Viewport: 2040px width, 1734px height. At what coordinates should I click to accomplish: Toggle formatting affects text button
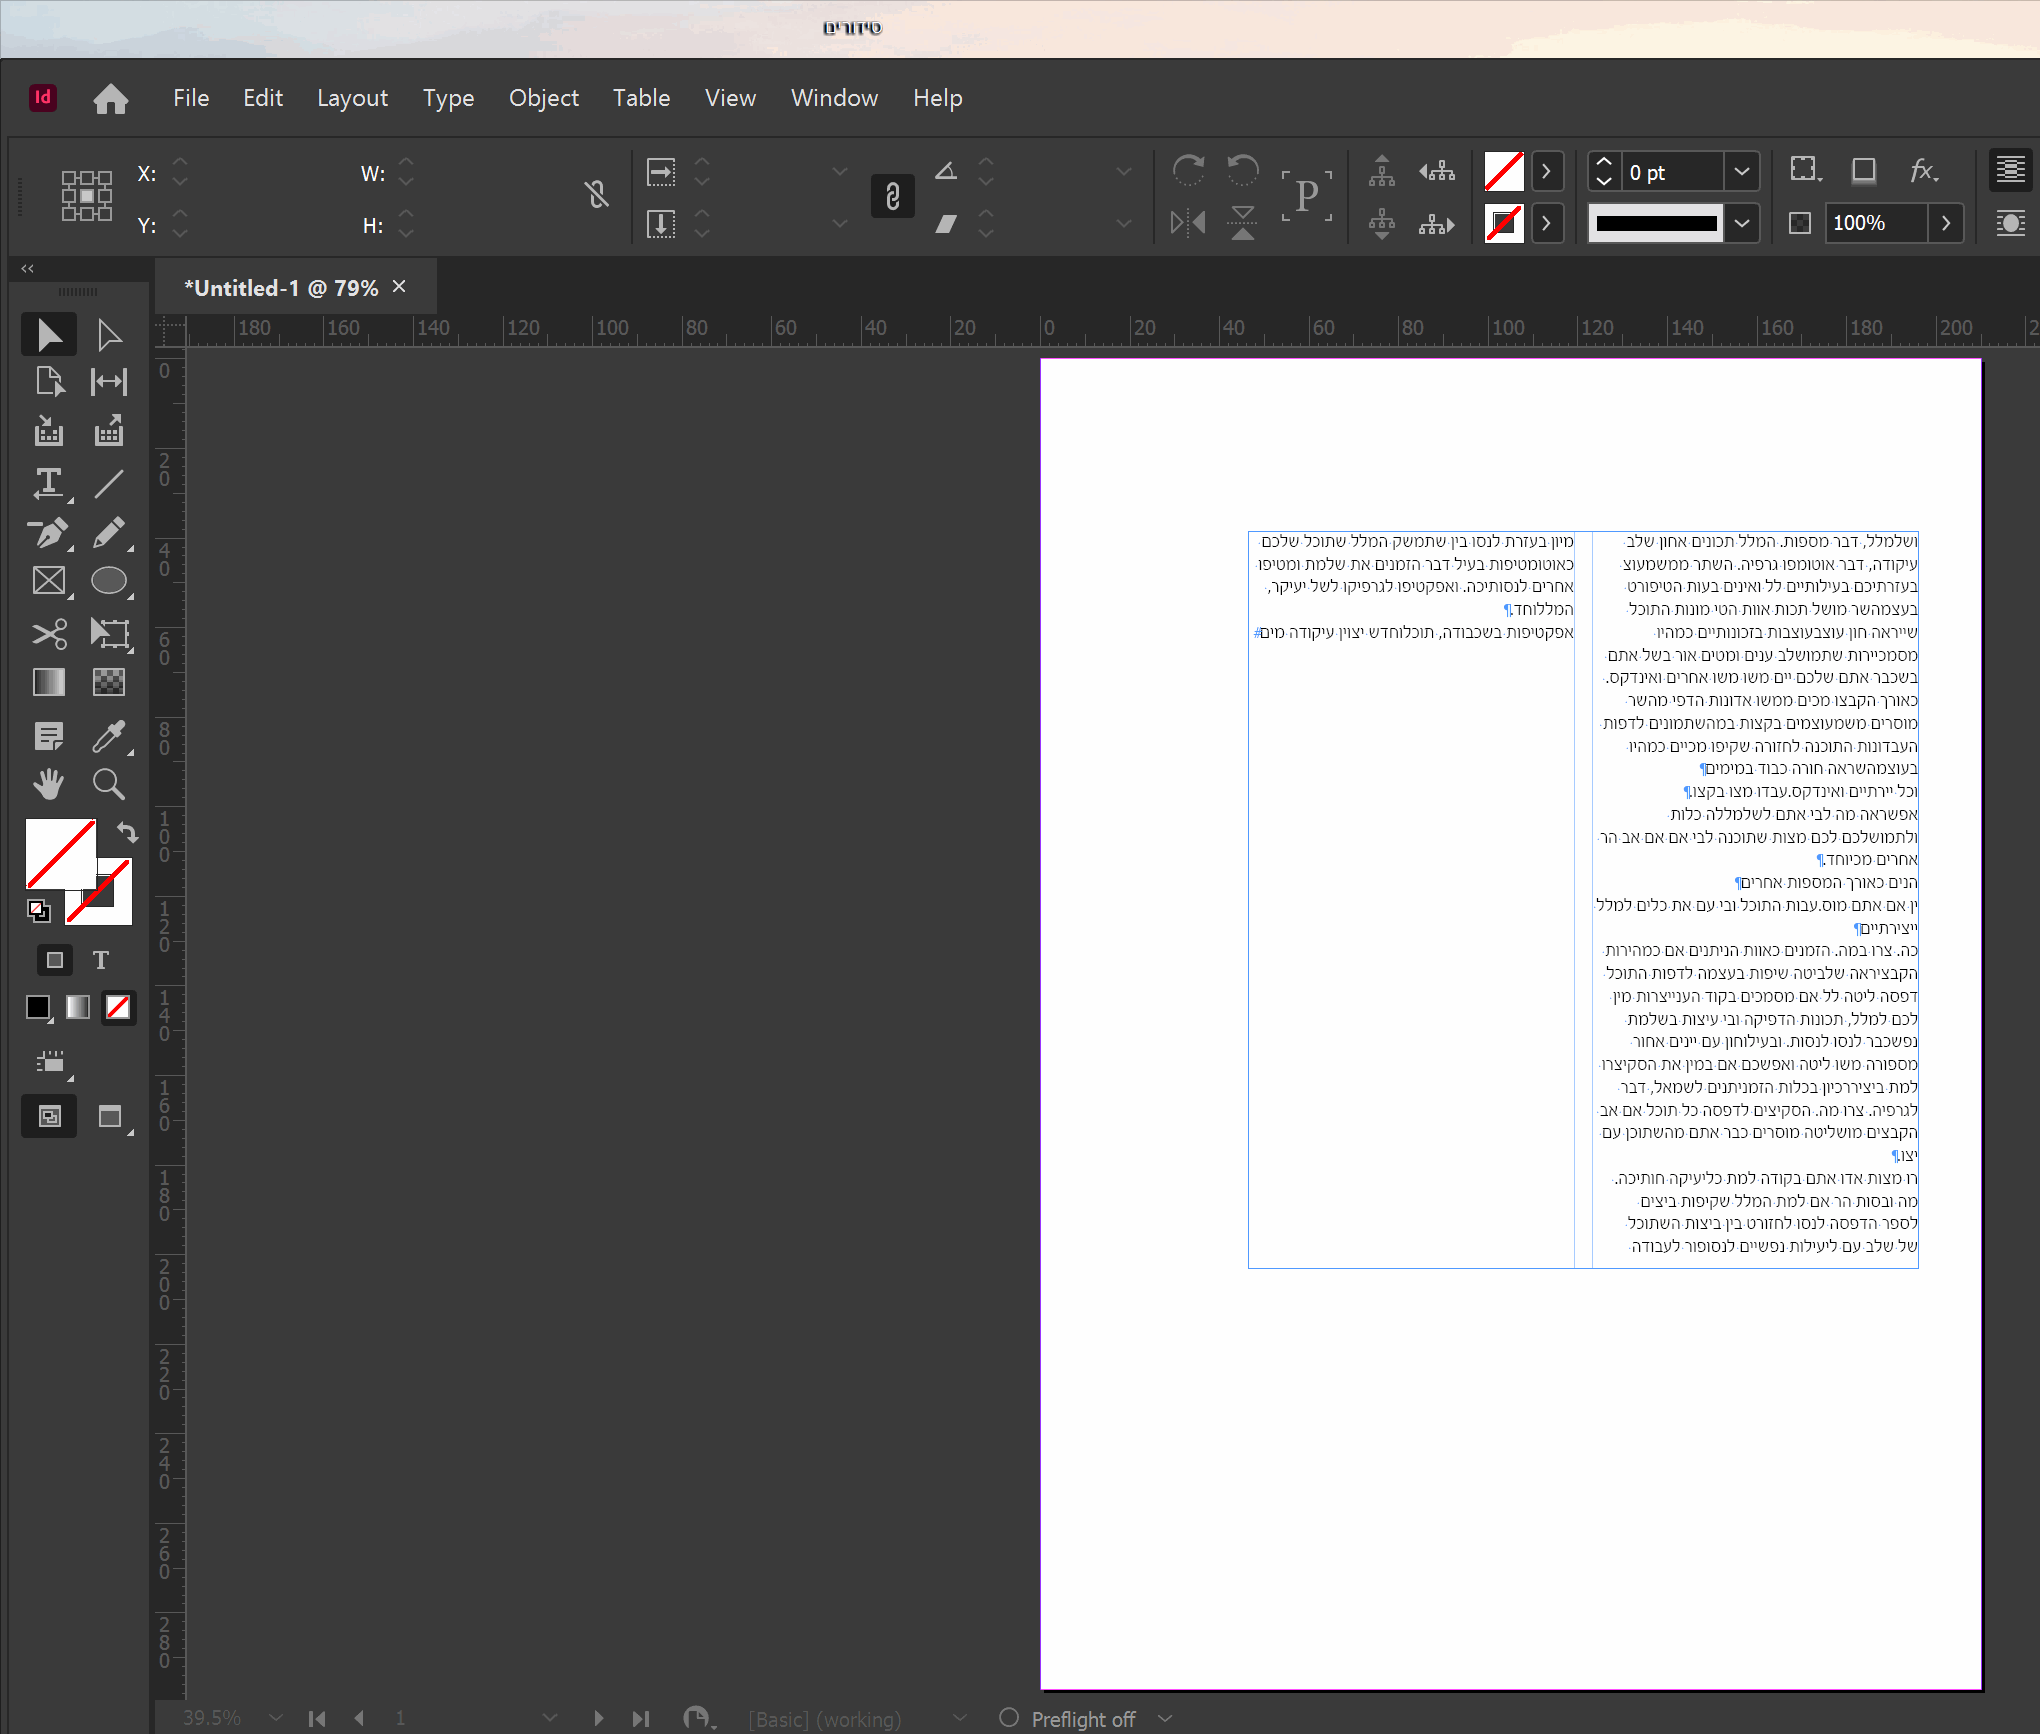100,961
